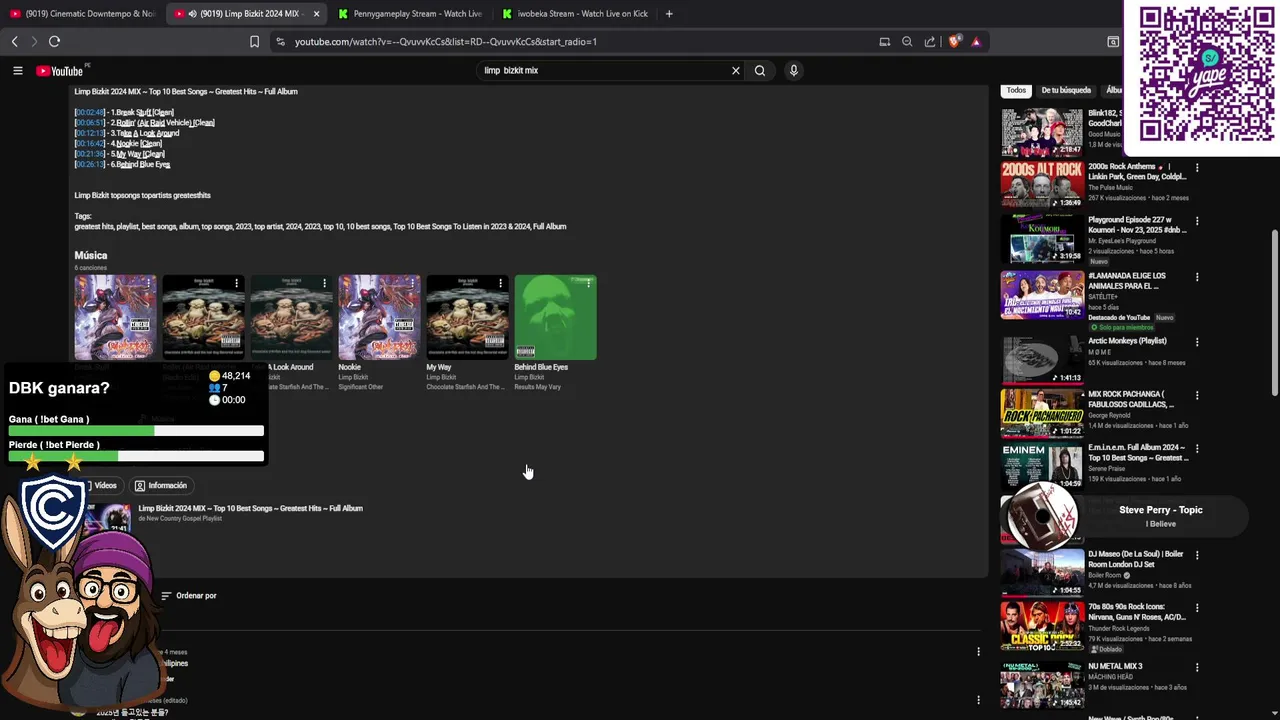The image size is (1280, 720).
Task: Open options for Arctic Monkeys playlist video
Action: 1197,342
